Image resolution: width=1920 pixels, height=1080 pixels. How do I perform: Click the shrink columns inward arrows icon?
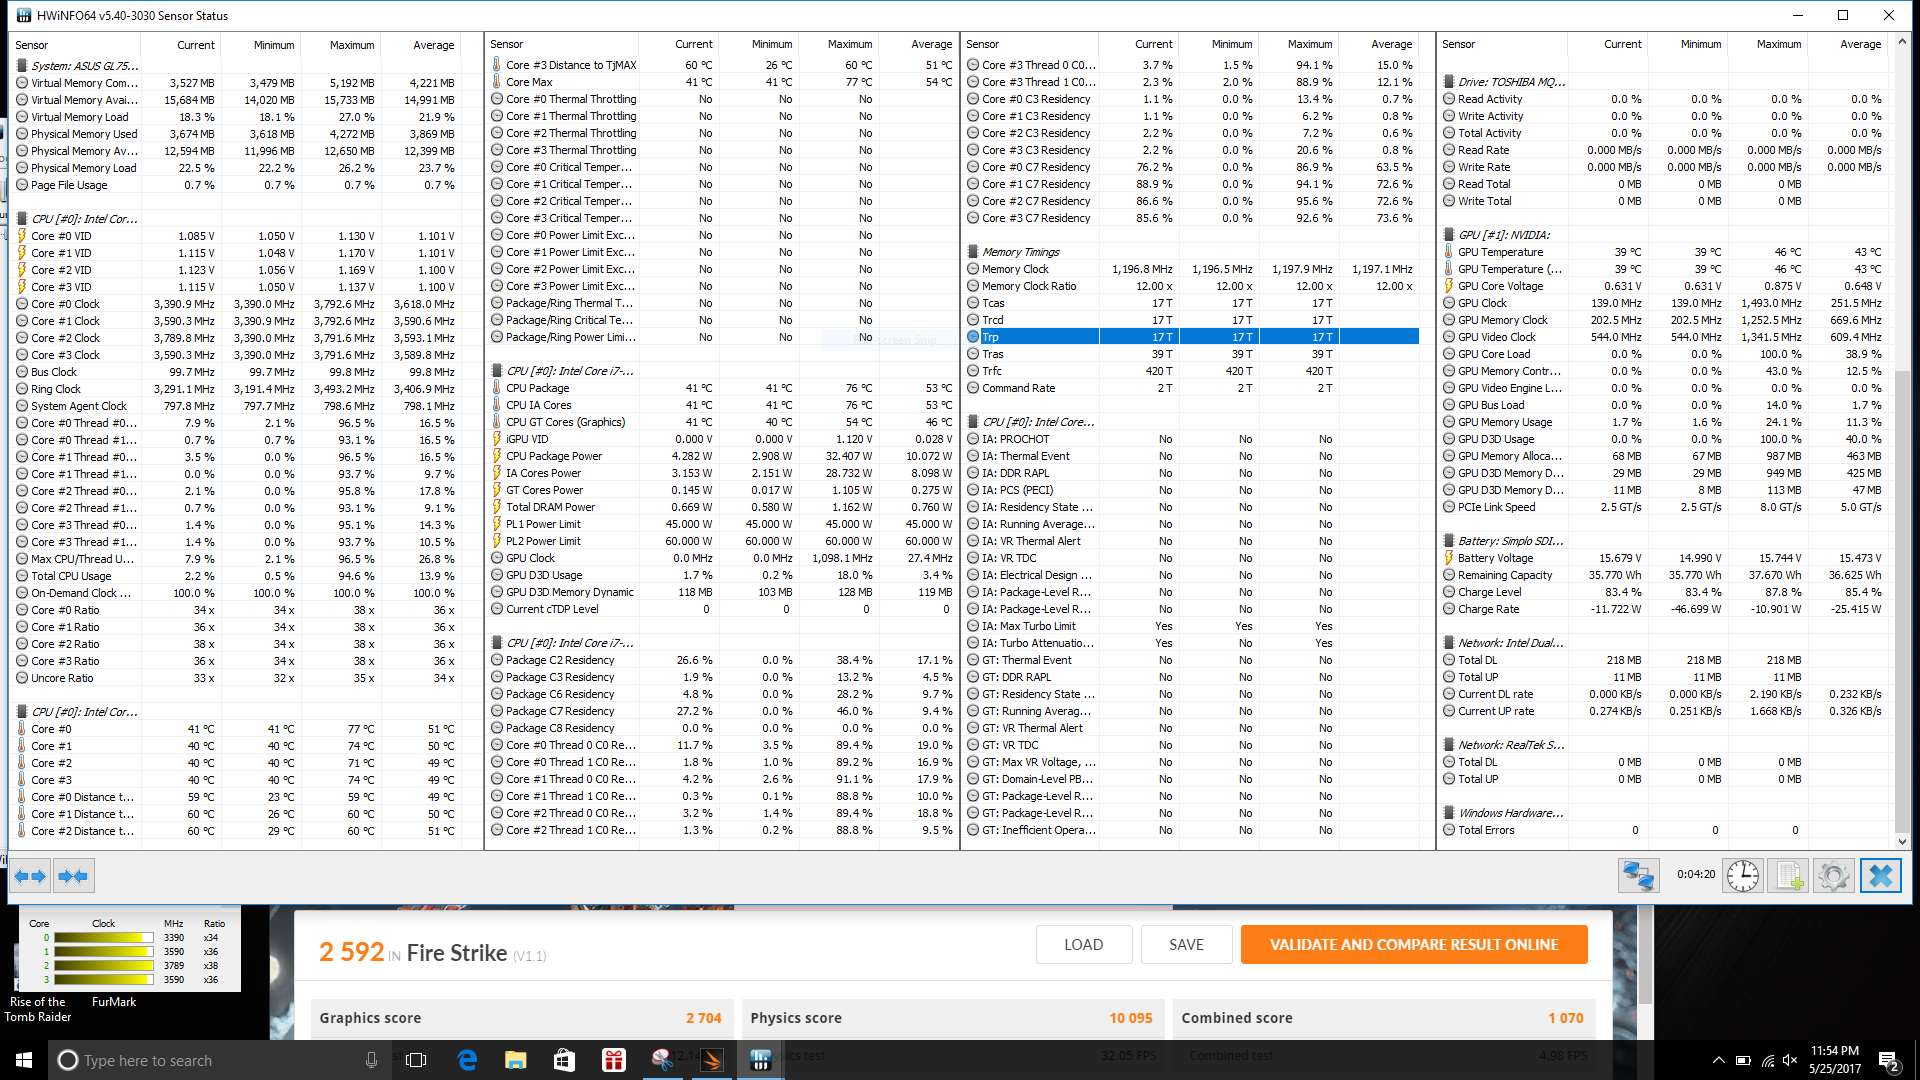(73, 877)
